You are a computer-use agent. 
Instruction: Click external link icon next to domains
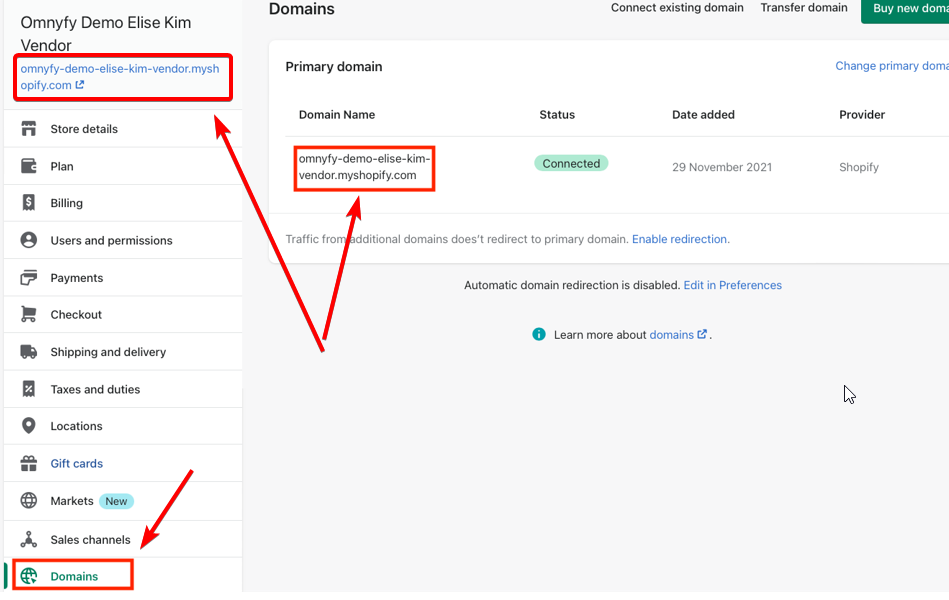tap(702, 334)
